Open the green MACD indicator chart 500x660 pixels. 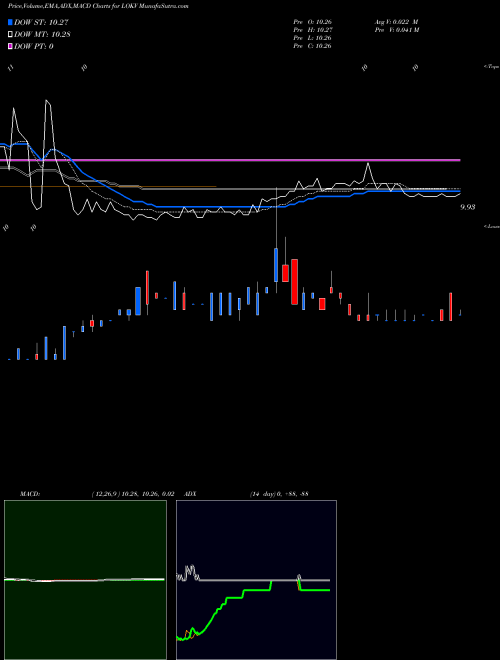(85, 580)
